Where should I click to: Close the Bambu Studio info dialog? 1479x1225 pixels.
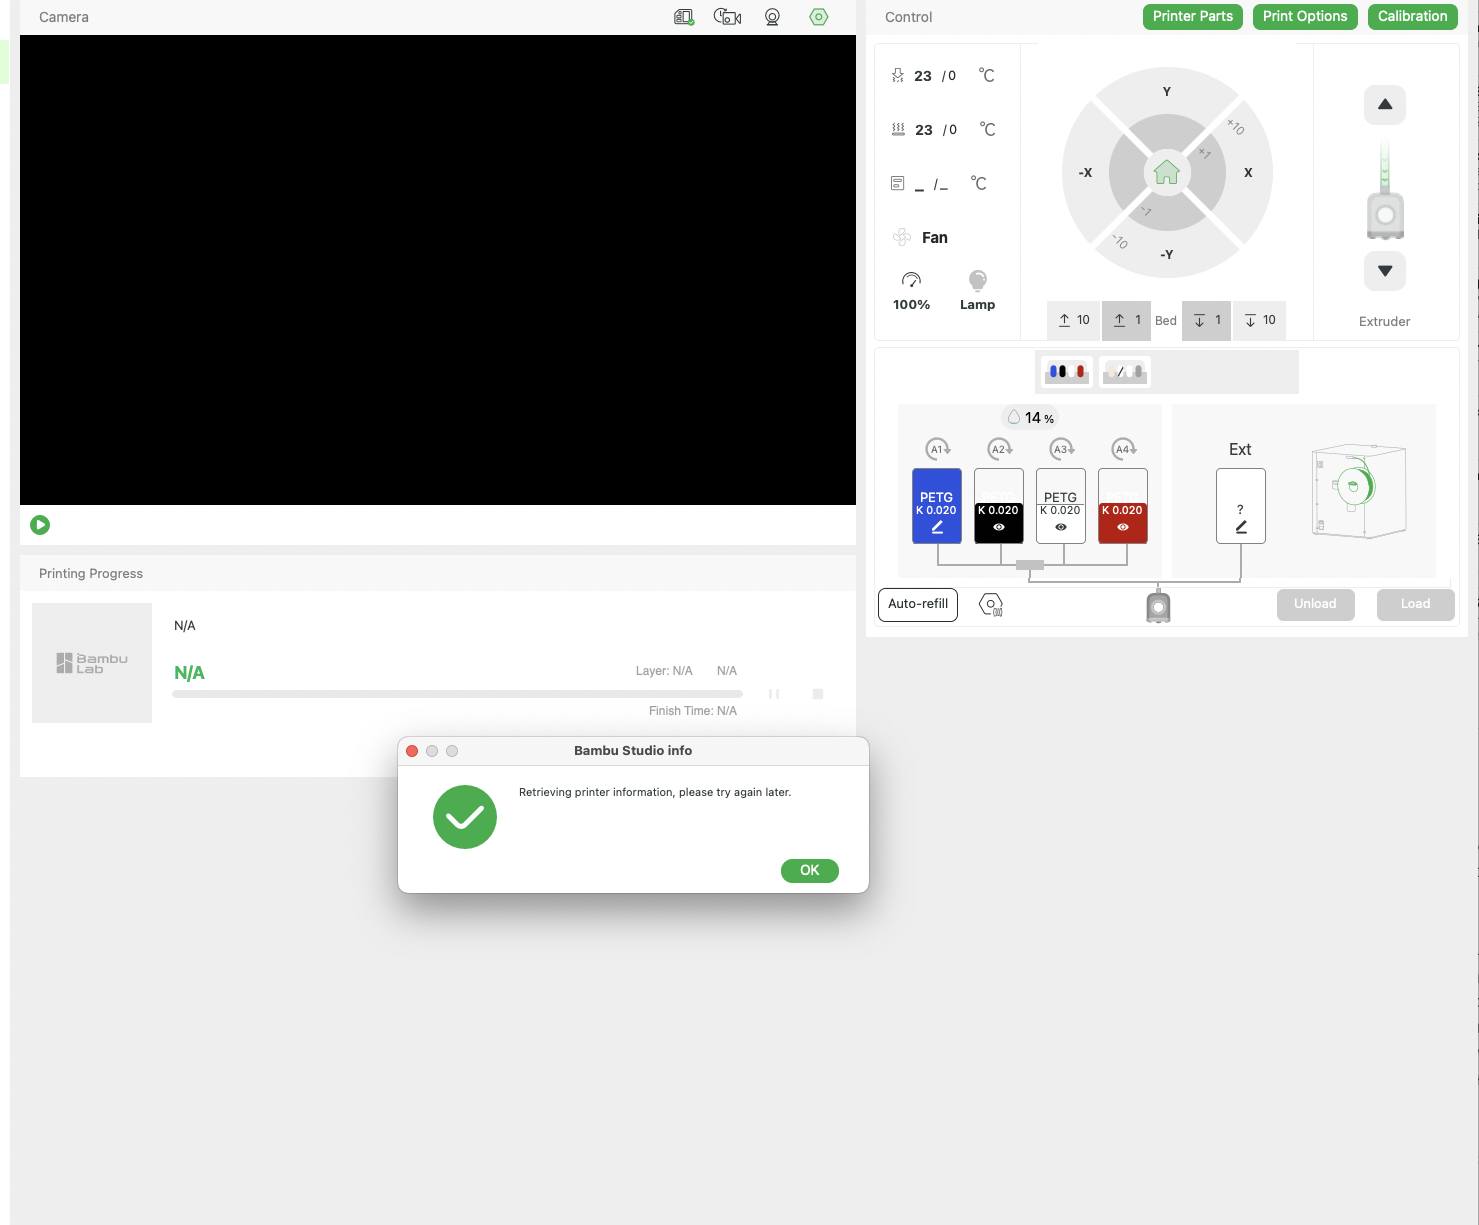412,751
